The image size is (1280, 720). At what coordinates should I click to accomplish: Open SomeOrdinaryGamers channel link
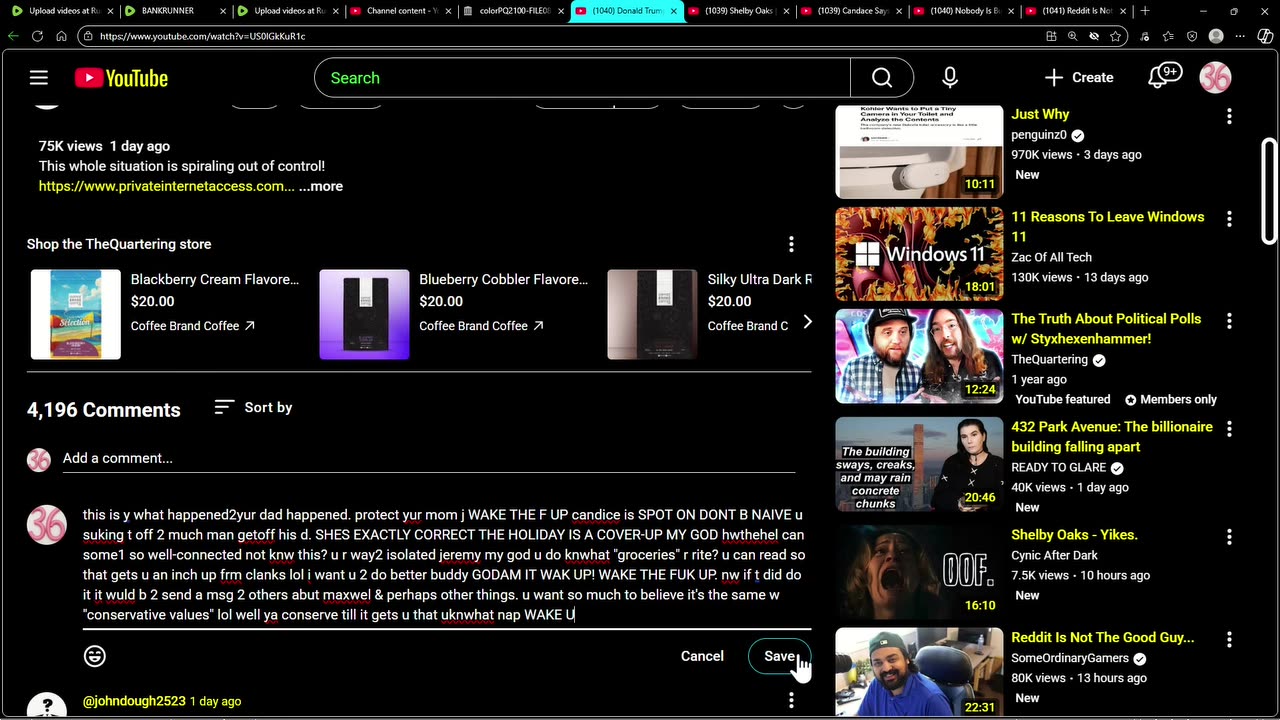pyautogui.click(x=1070, y=658)
